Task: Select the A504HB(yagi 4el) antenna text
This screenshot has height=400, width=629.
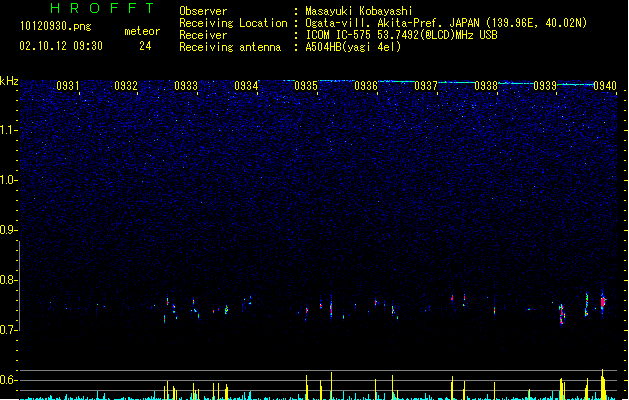Action: click(x=353, y=47)
